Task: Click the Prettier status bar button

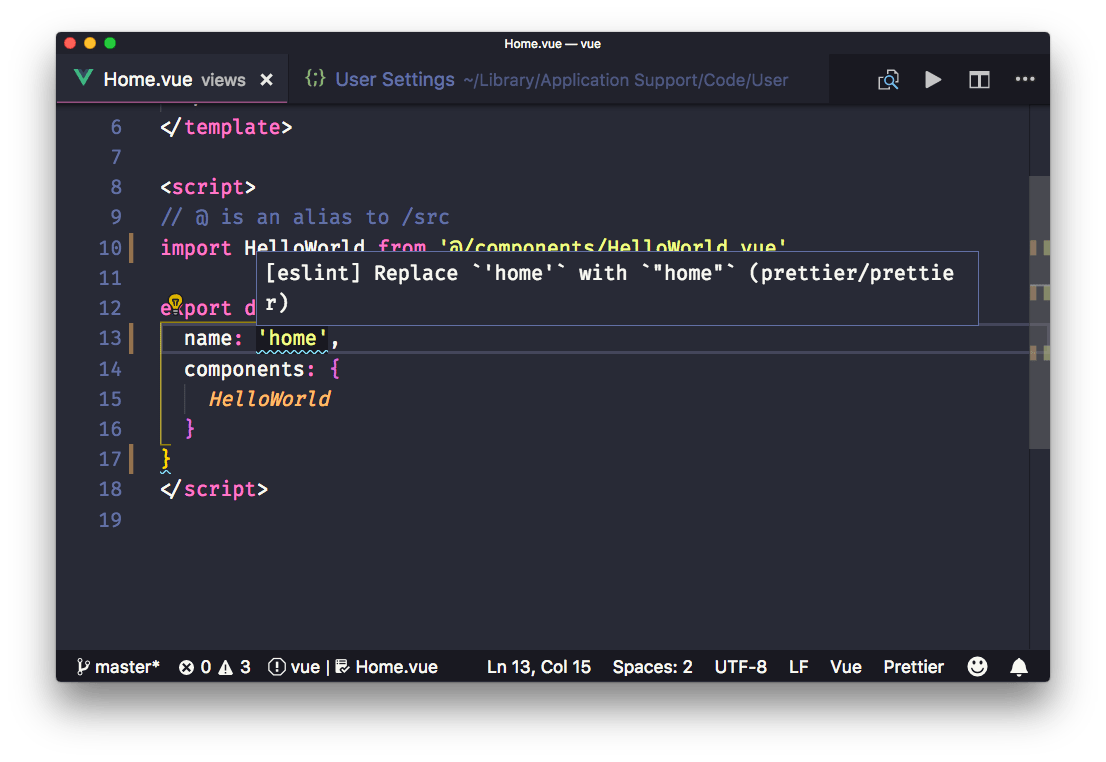Action: tap(913, 667)
